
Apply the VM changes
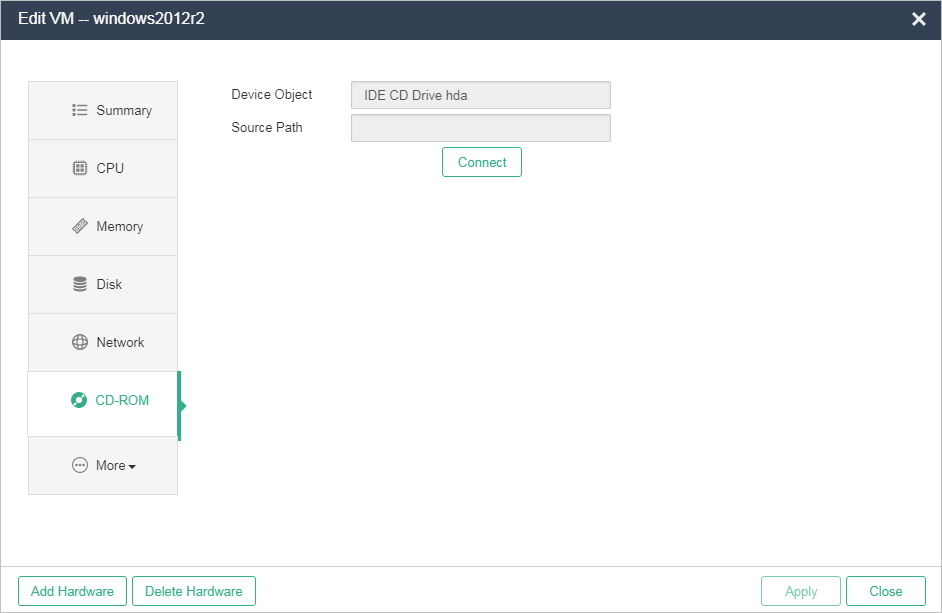[x=801, y=591]
